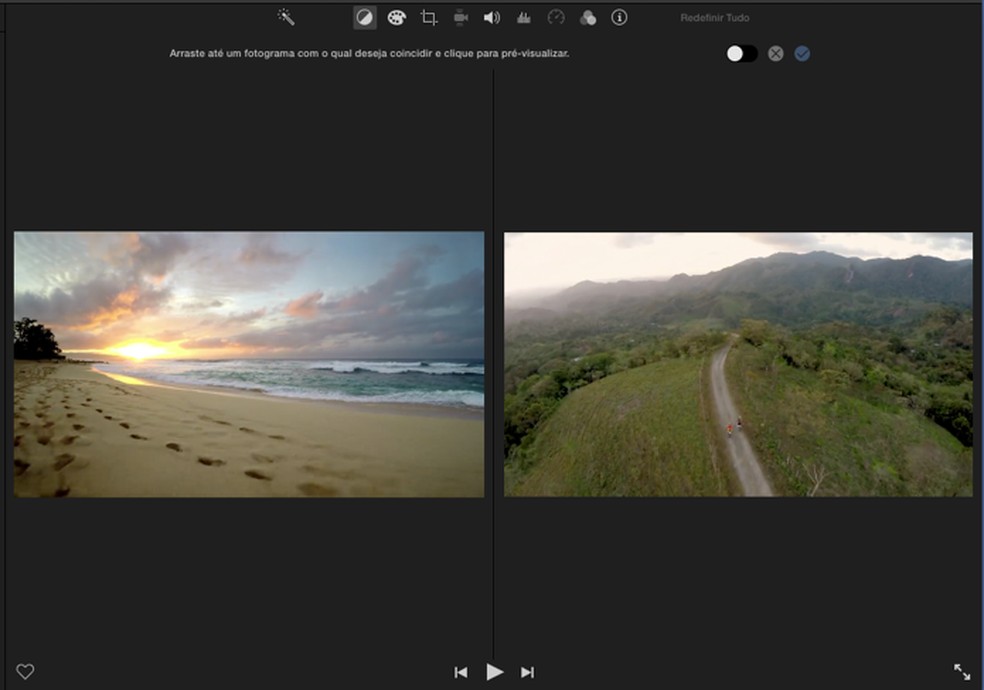984x690 pixels.
Task: Click the magic wand auto-enhance icon
Action: 286,17
